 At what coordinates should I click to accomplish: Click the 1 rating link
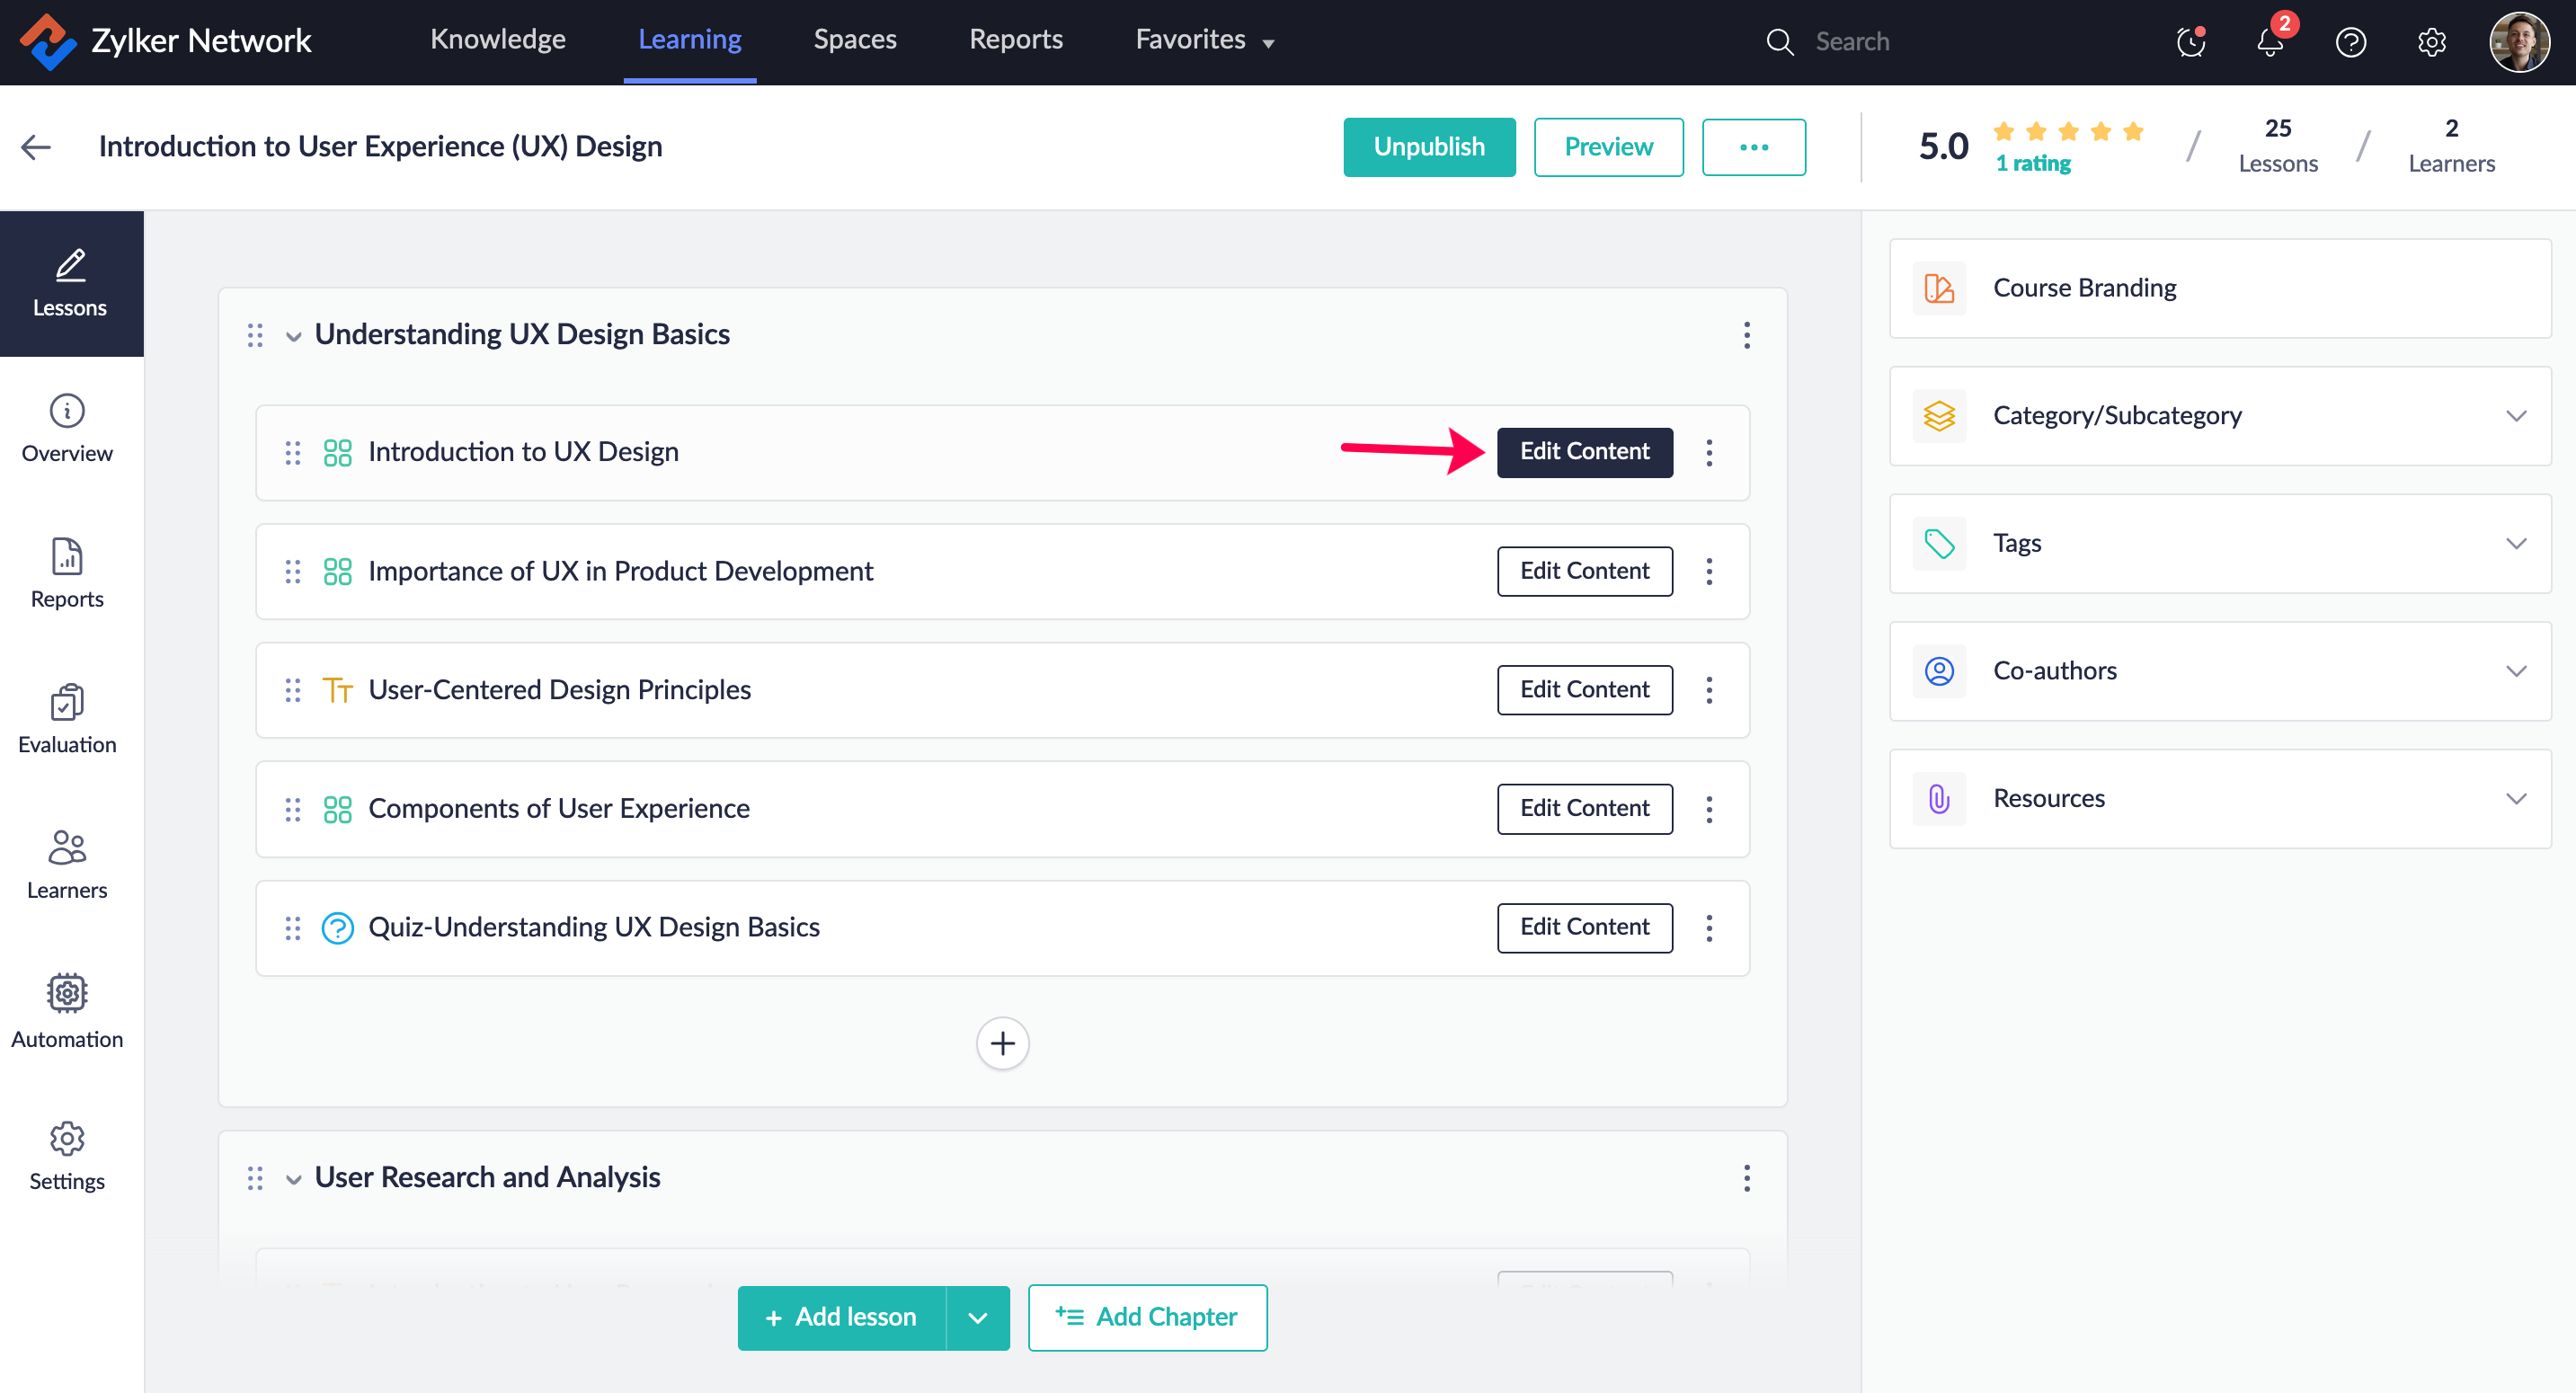(x=2032, y=164)
